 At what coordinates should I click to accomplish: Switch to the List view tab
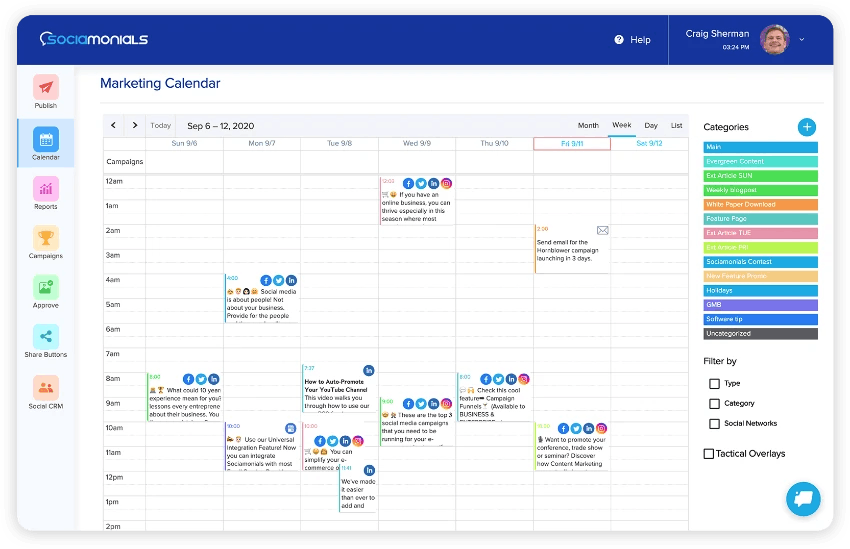pos(677,126)
